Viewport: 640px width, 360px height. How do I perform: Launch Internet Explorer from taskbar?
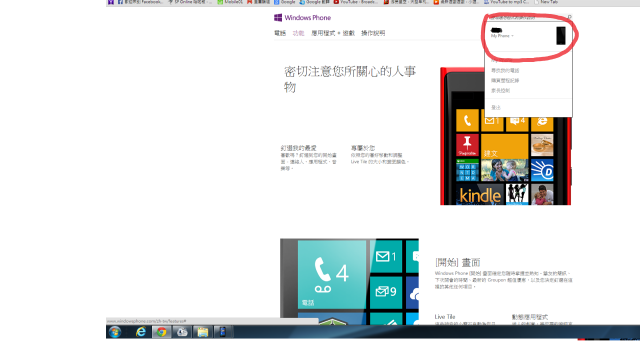coord(141,332)
